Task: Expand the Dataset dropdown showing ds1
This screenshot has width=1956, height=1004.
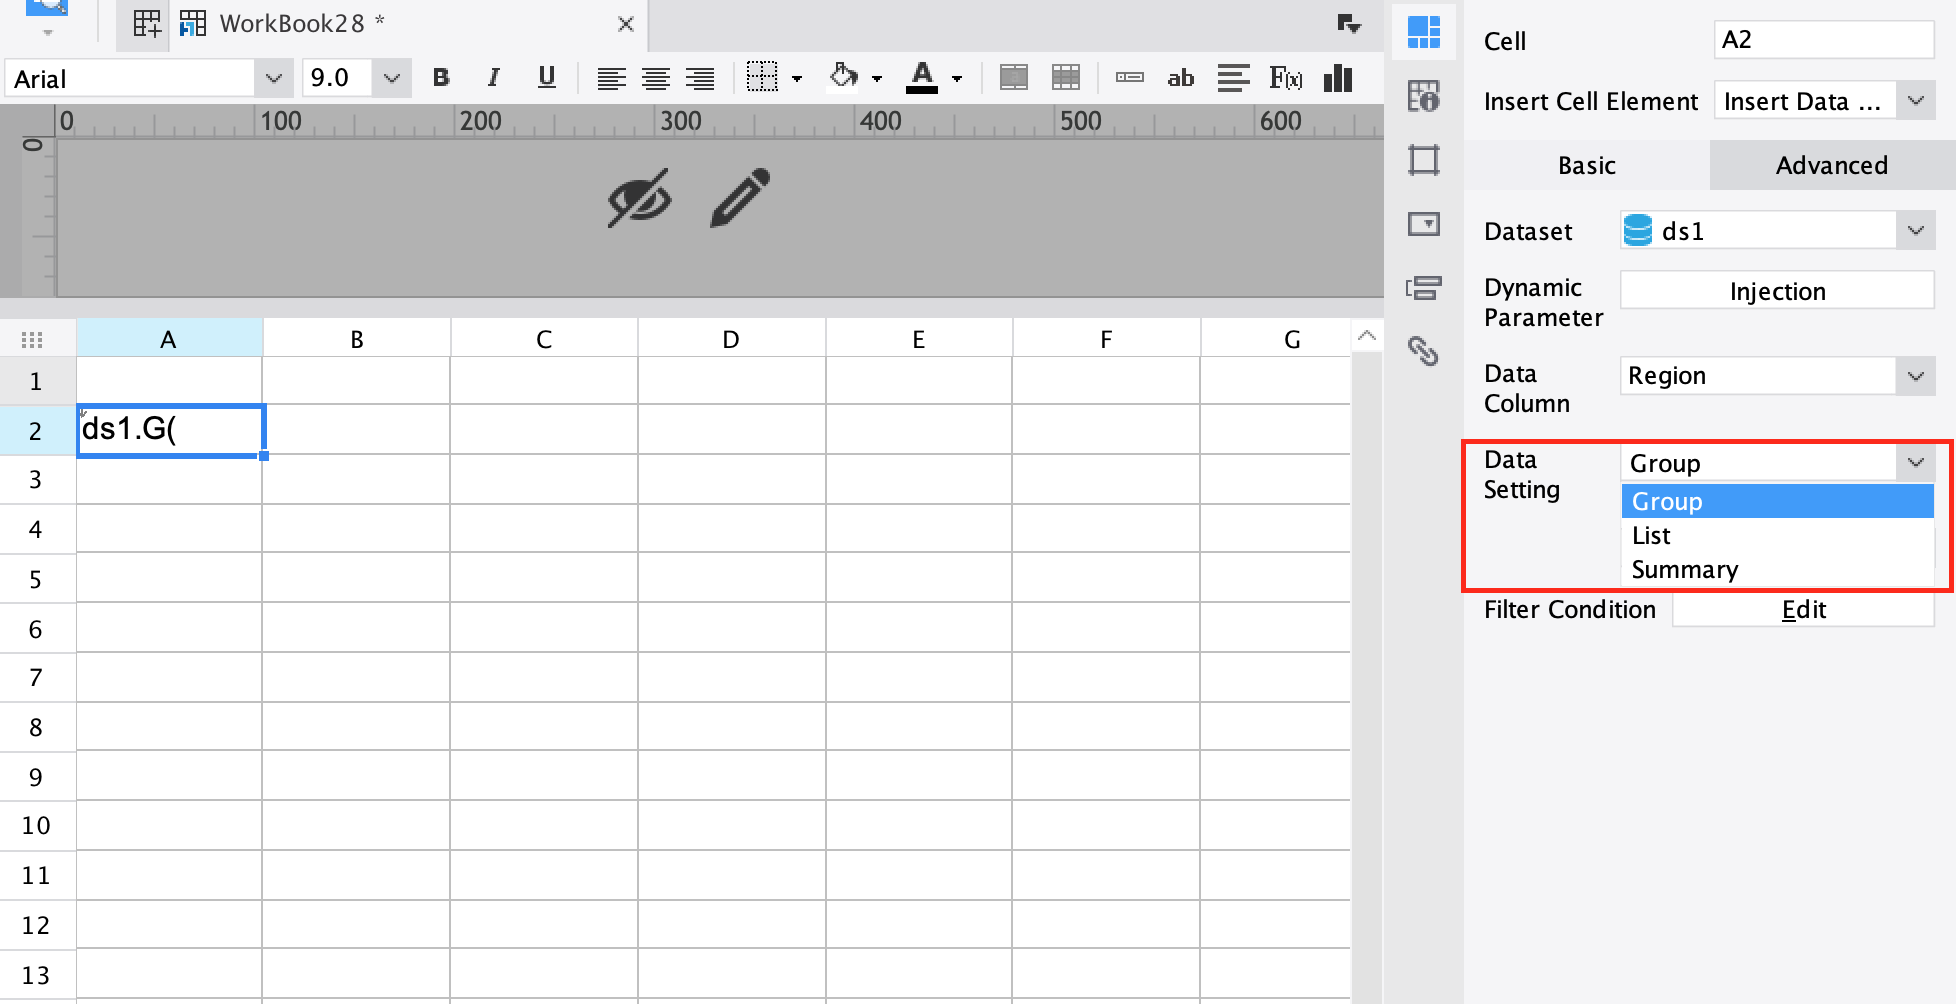Action: [1916, 230]
